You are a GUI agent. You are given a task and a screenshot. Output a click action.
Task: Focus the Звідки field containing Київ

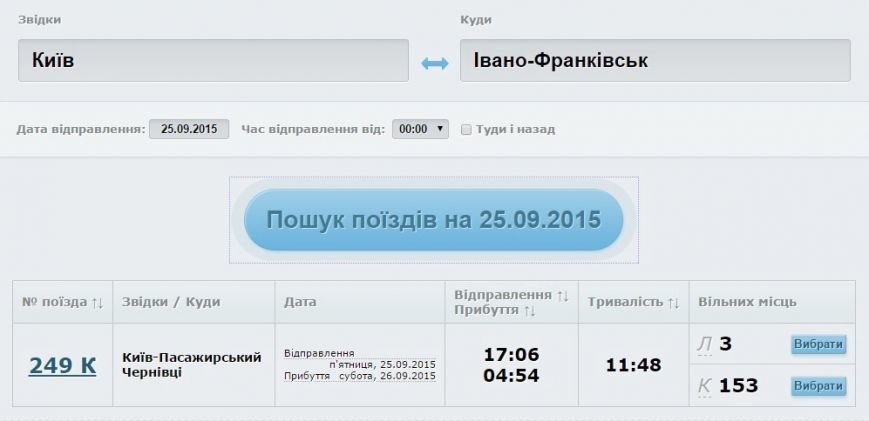213,60
